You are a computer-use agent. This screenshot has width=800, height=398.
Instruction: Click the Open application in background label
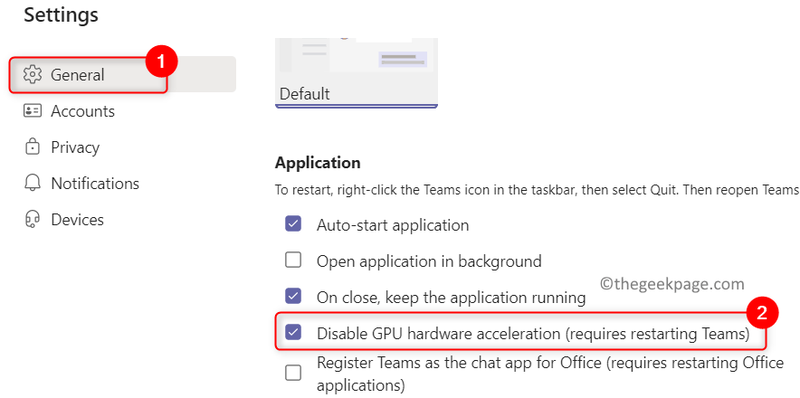pyautogui.click(x=429, y=261)
